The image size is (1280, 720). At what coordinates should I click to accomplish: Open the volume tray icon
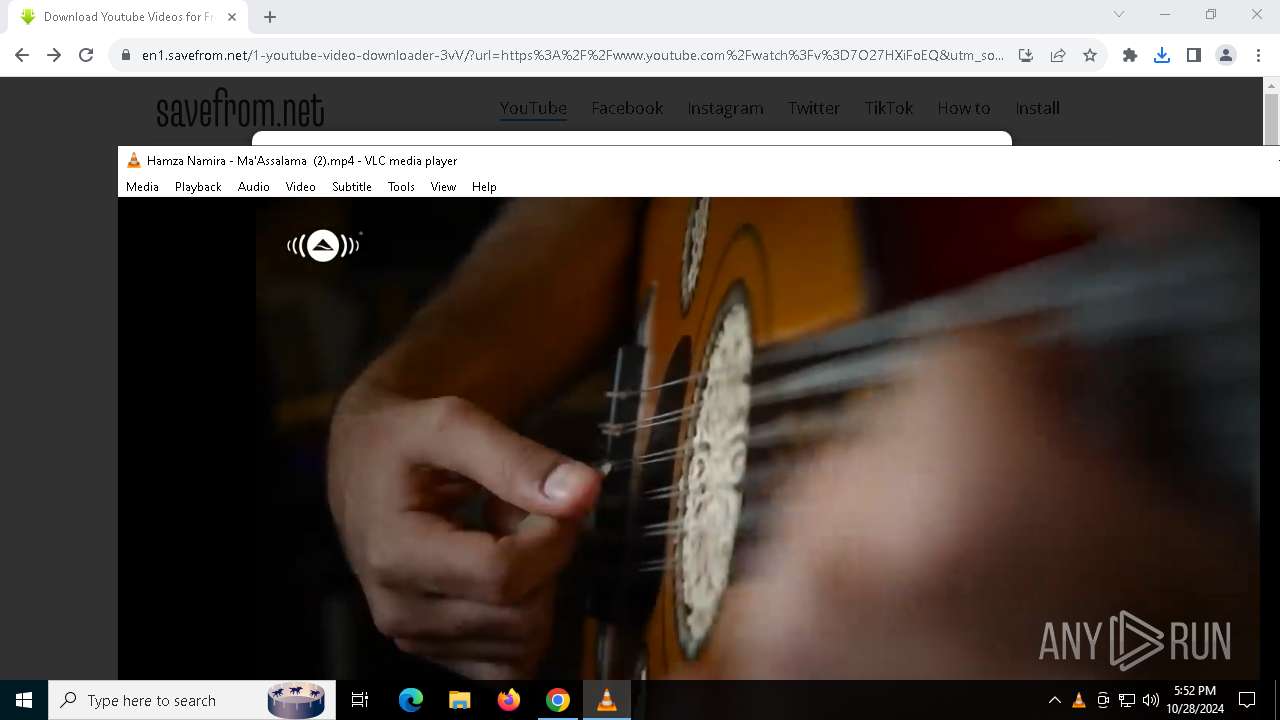pyautogui.click(x=1151, y=700)
